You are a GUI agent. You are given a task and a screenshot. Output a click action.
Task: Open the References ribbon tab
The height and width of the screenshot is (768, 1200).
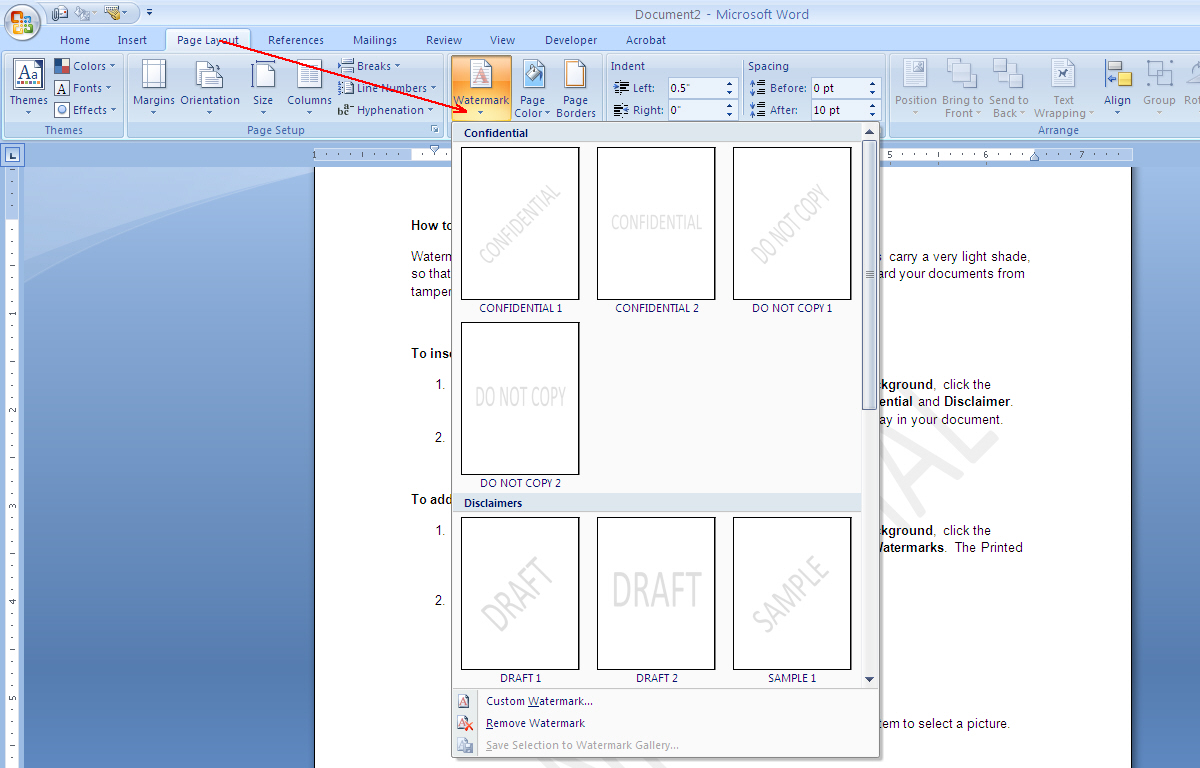(x=295, y=40)
